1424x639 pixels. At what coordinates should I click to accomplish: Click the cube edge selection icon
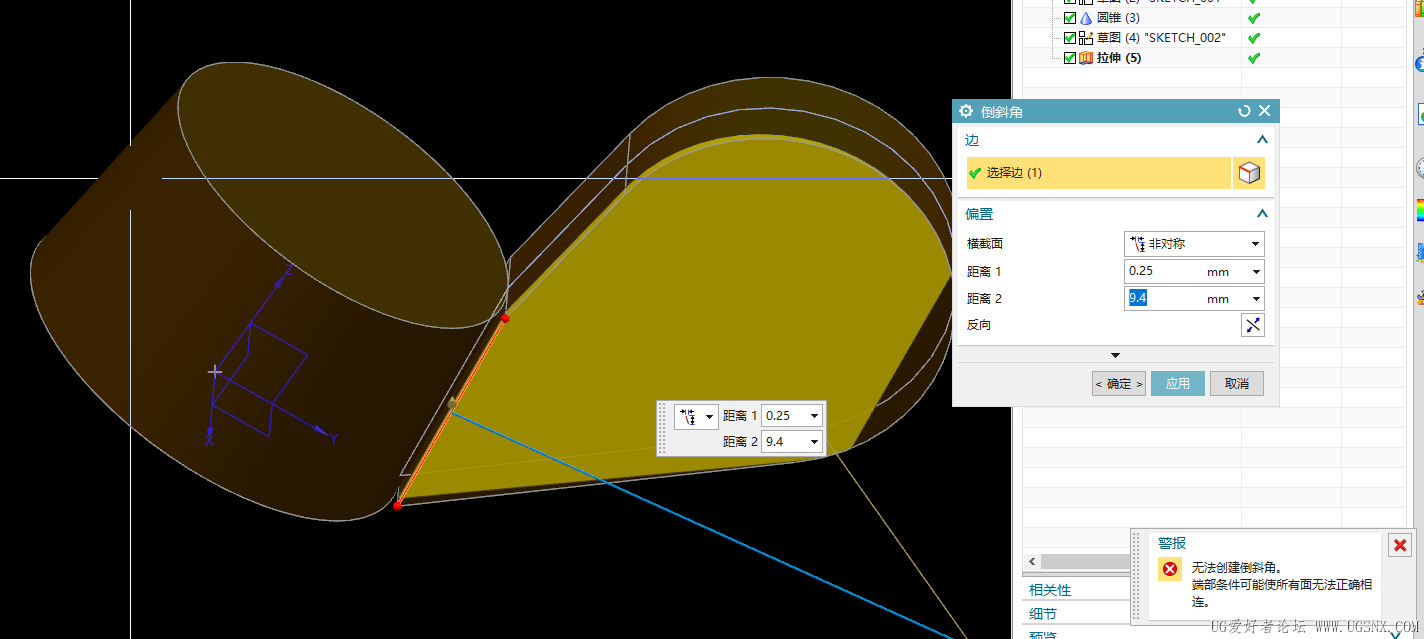[x=1249, y=173]
